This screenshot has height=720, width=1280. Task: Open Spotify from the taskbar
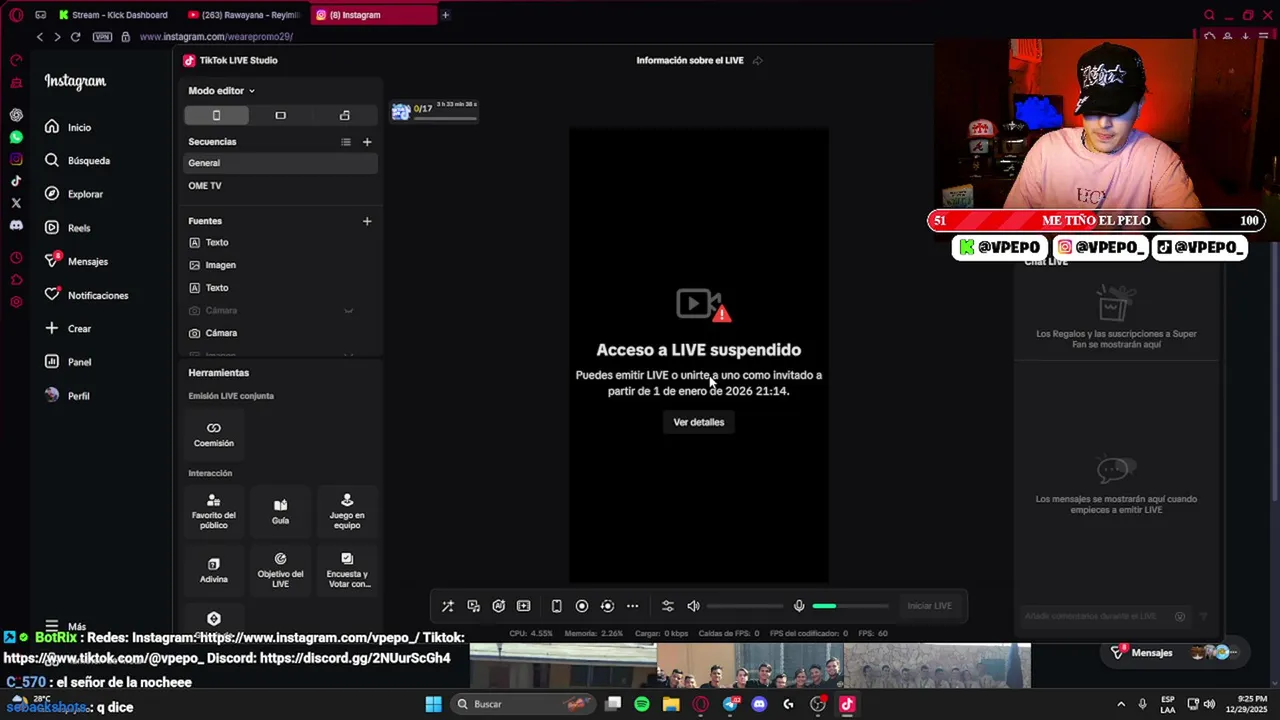[642, 704]
